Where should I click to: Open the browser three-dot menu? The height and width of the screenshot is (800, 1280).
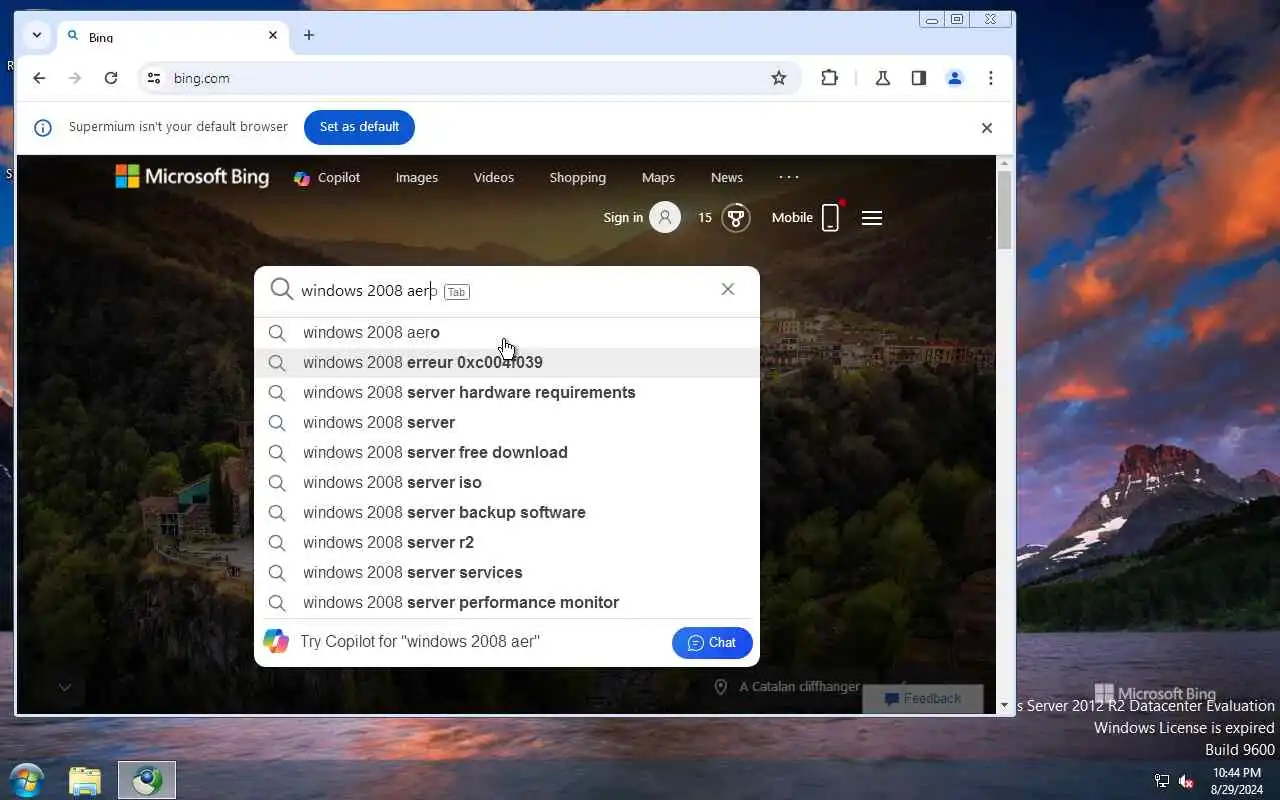coord(991,78)
